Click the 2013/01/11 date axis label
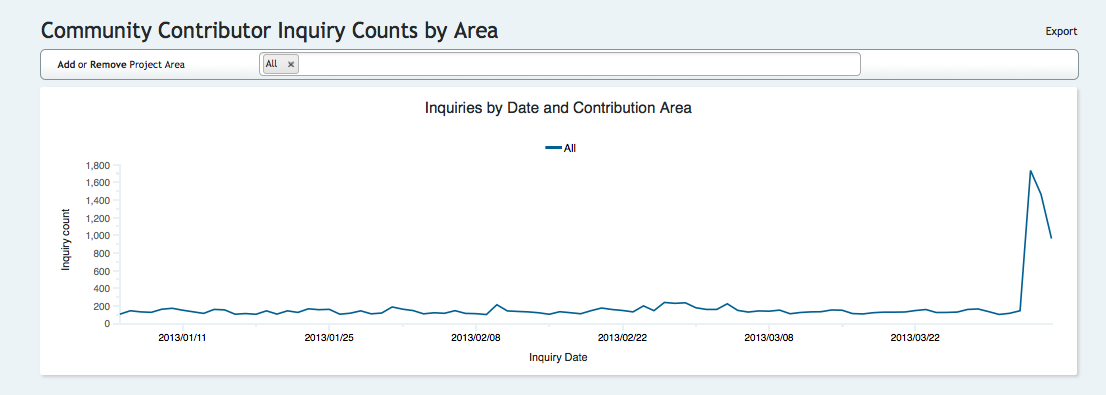The image size is (1106, 395). point(182,338)
